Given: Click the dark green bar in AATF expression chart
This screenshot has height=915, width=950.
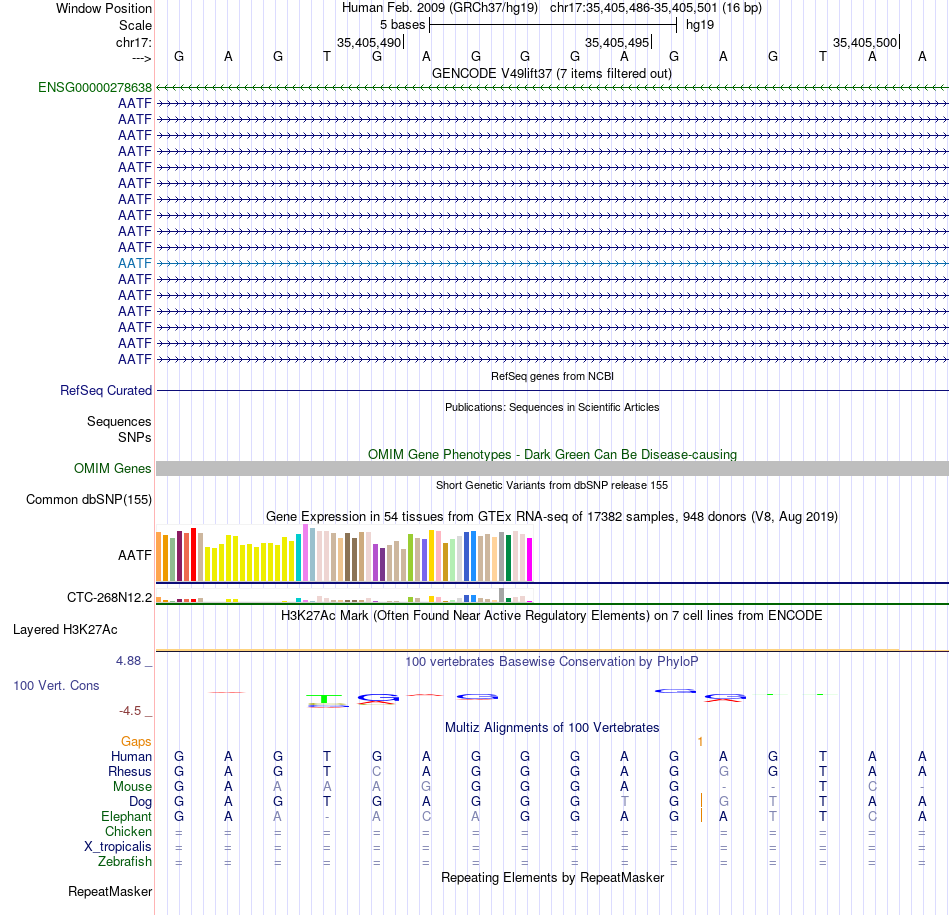Looking at the screenshot, I should [x=508, y=557].
